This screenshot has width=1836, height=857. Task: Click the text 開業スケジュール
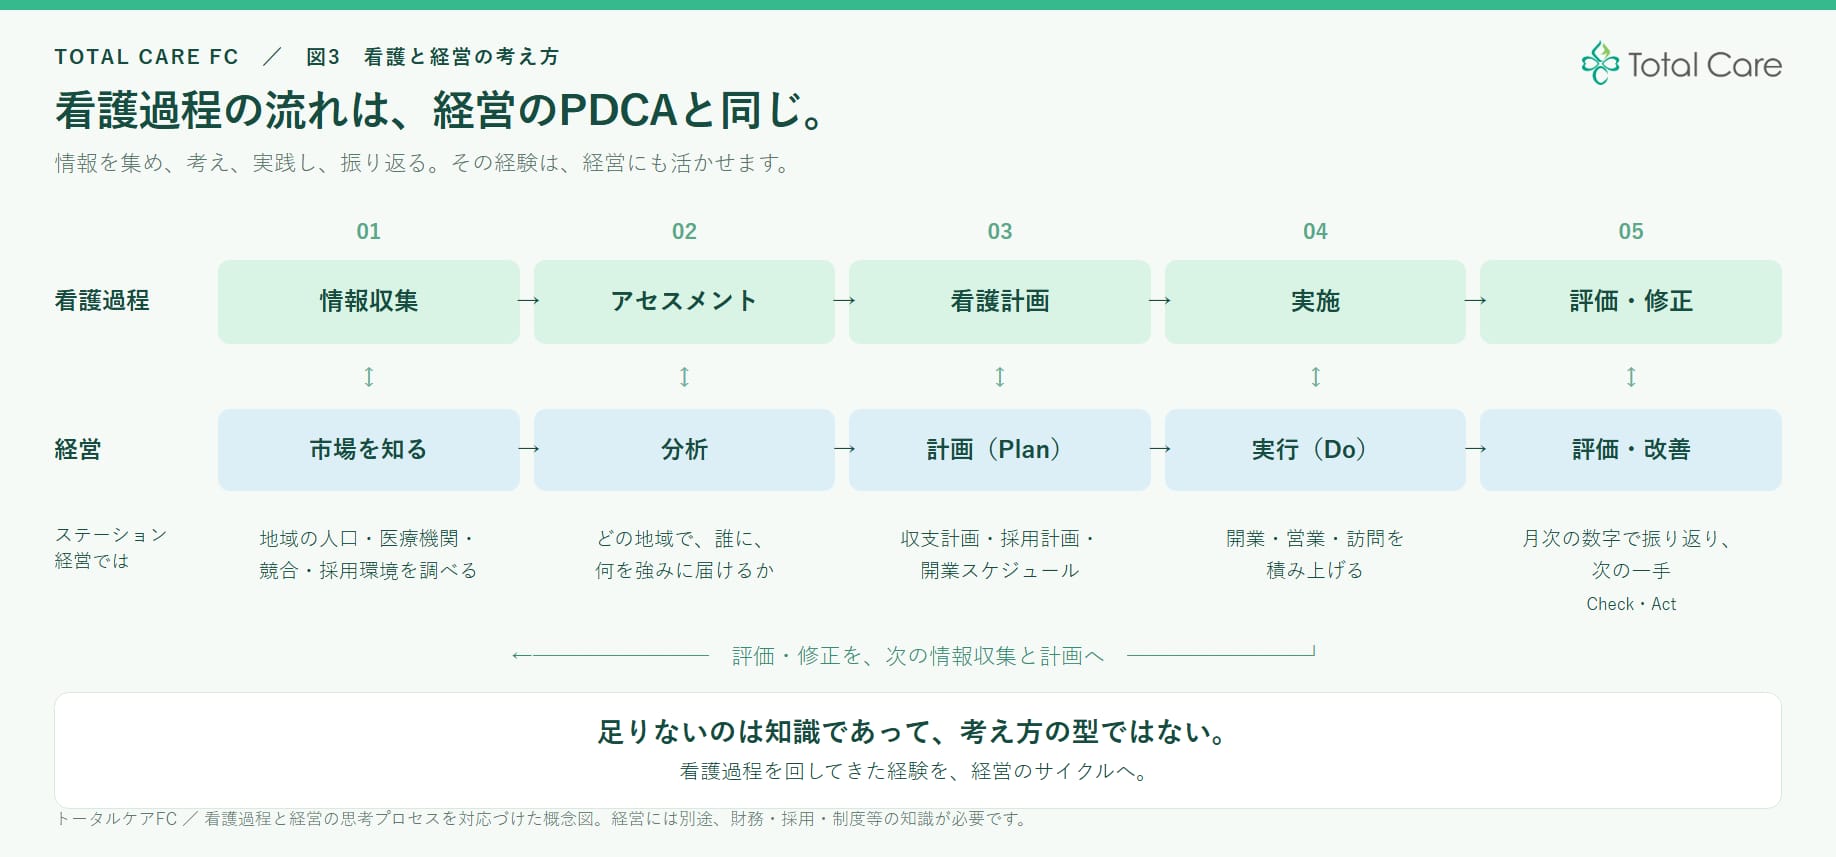(x=1000, y=571)
